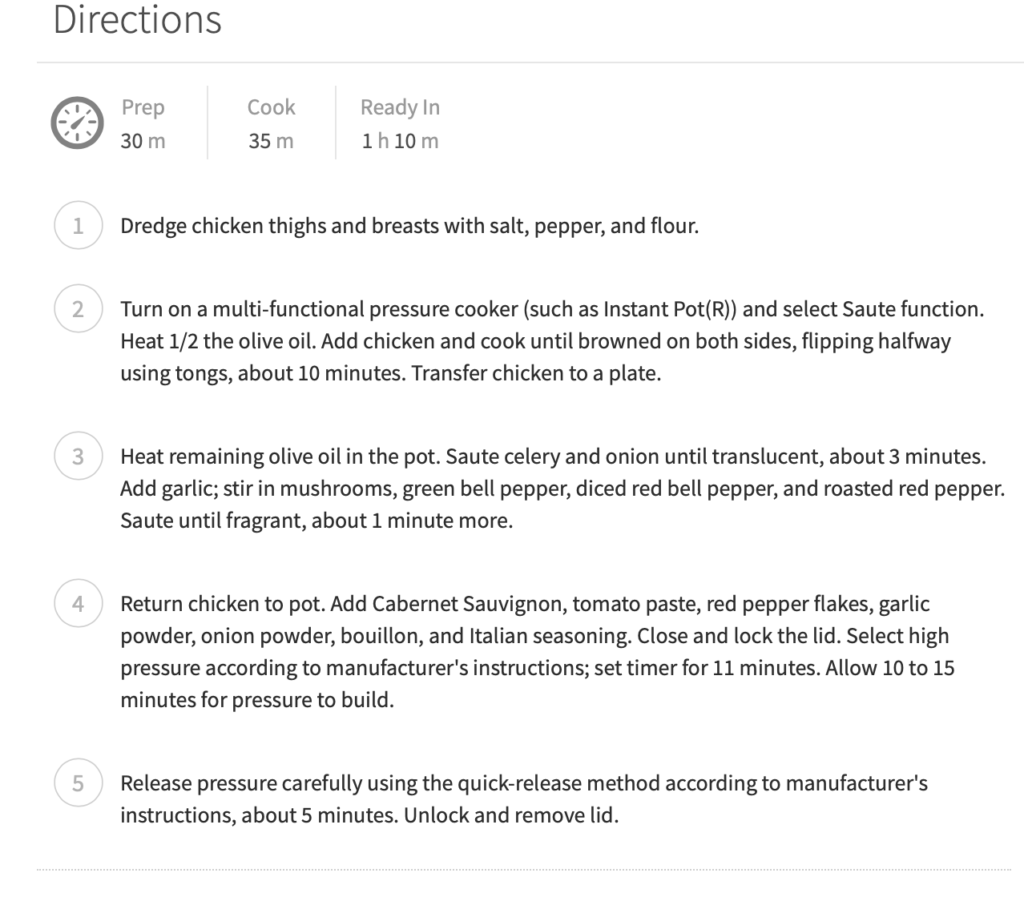Click 'Transfer chicken to a plate' sentence
The width and height of the screenshot is (1024, 897).
[536, 373]
